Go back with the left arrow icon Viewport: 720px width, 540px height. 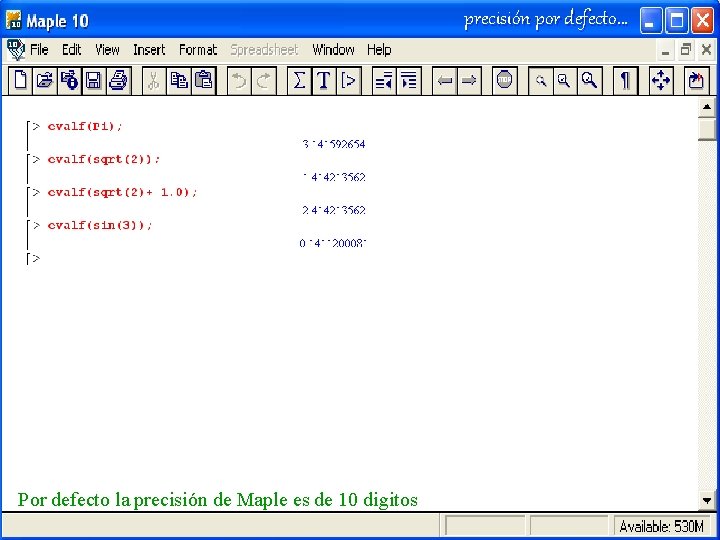(x=444, y=81)
